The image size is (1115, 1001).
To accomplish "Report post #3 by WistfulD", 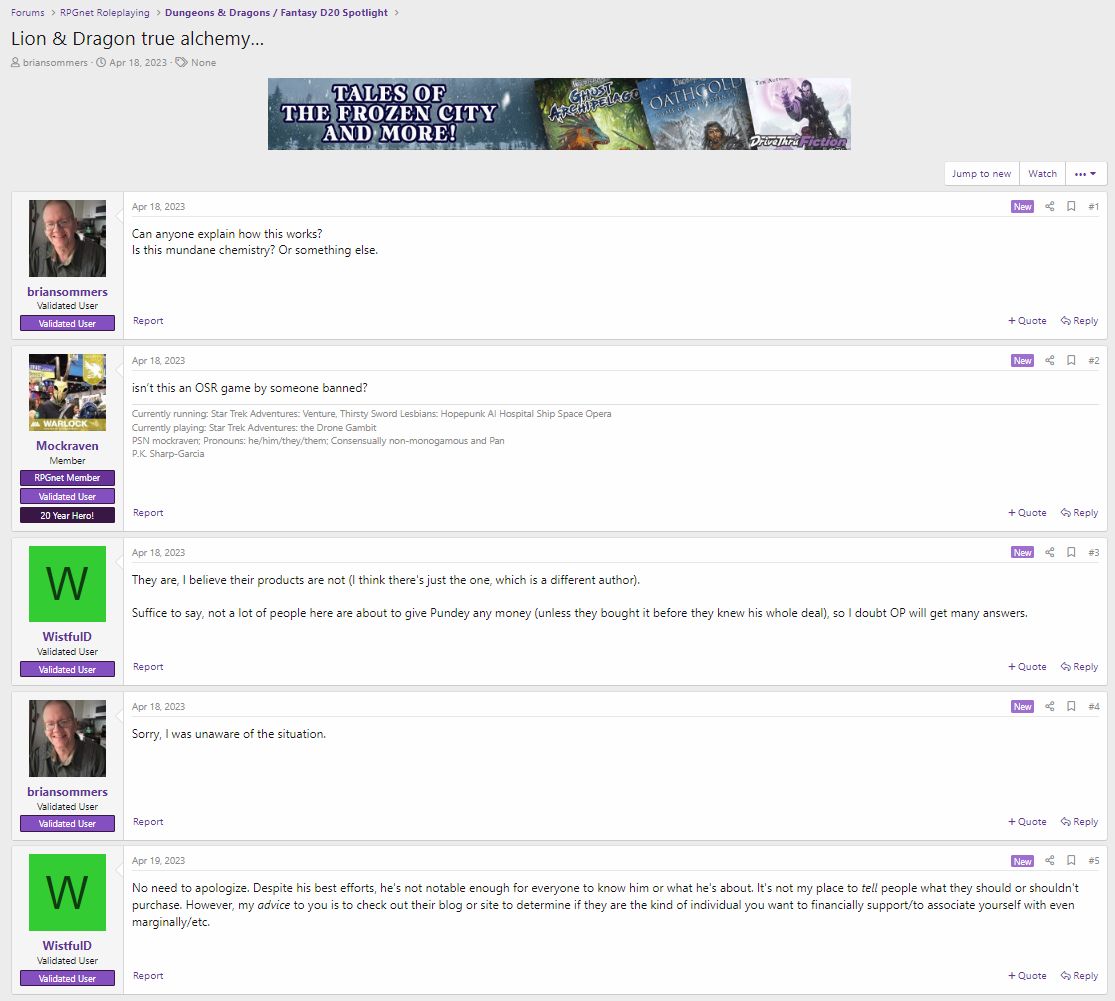I will (x=148, y=667).
